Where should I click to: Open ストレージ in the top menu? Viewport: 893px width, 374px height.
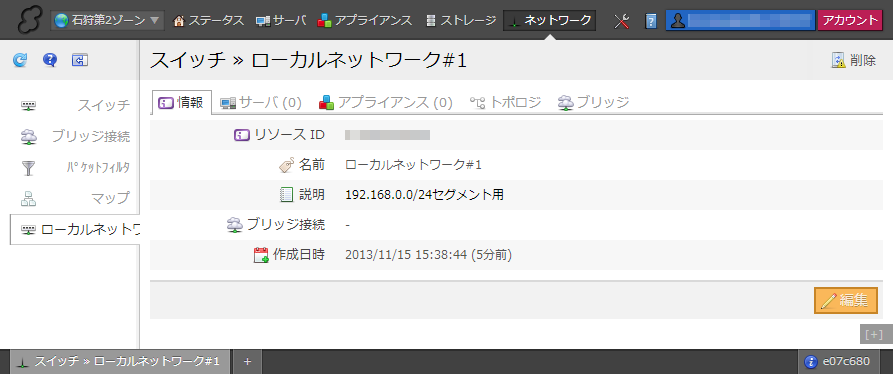click(461, 20)
